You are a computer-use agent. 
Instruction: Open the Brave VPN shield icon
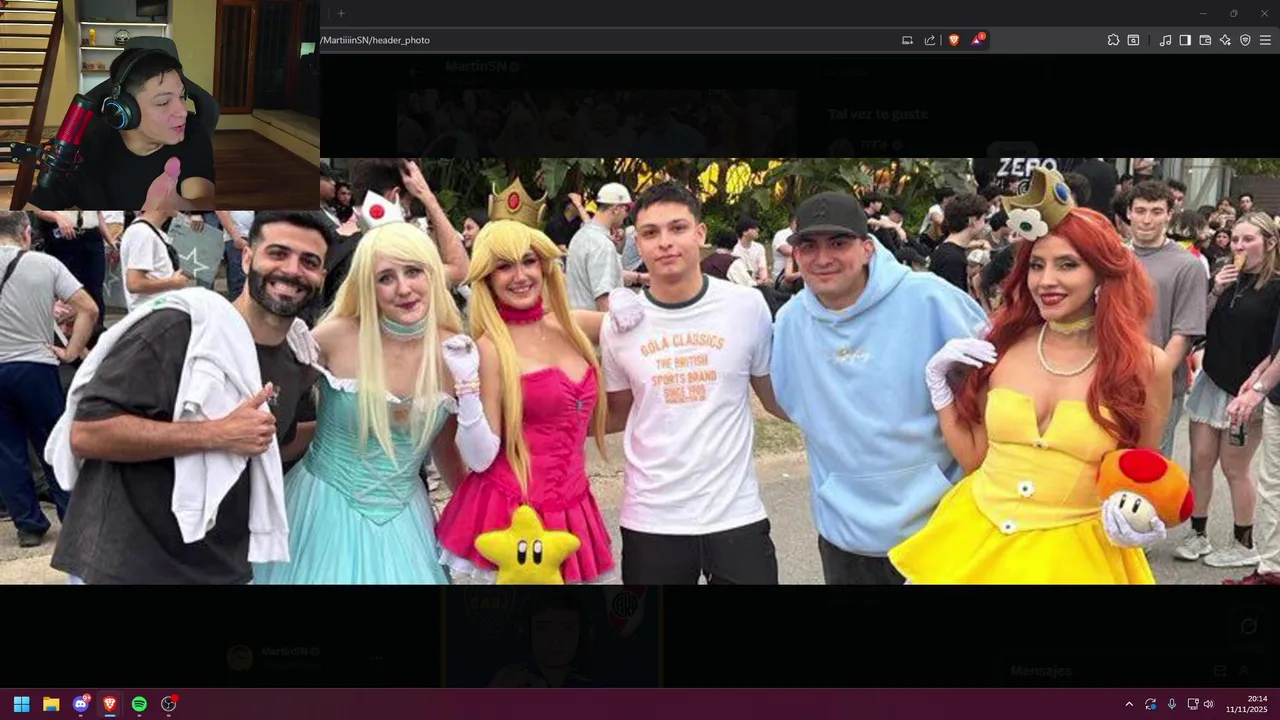click(1245, 40)
